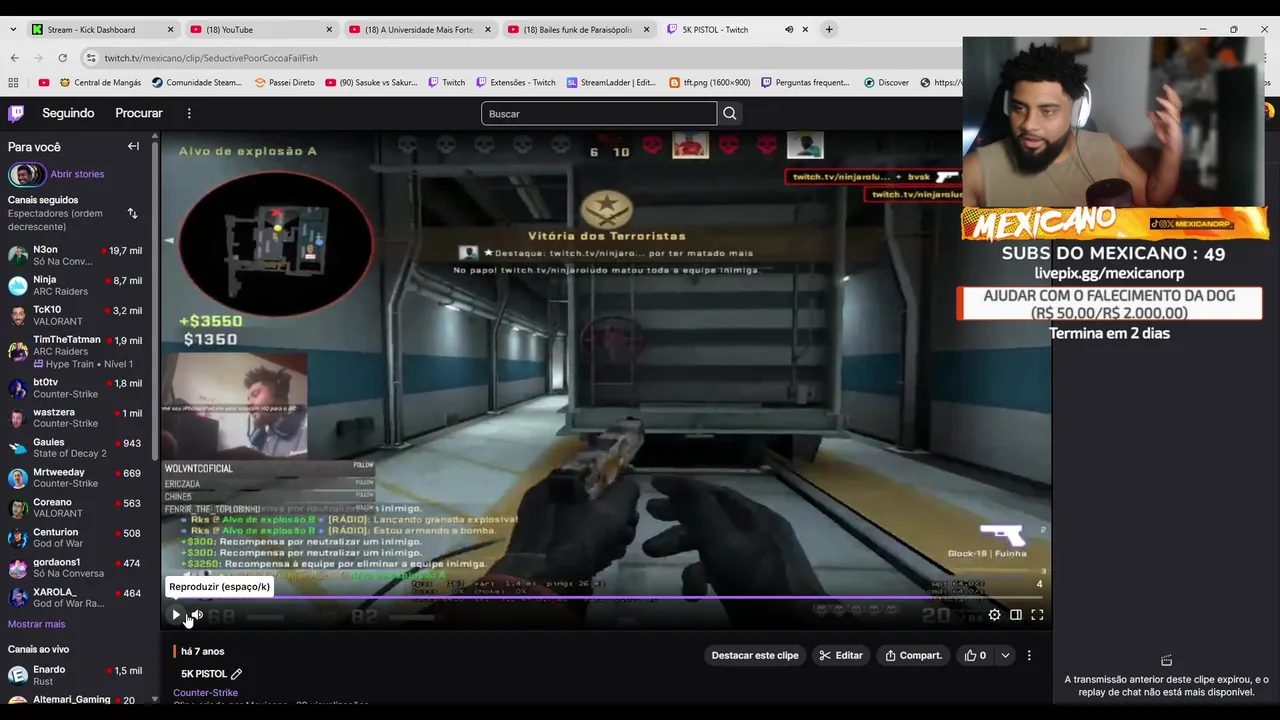Click the search magnifier button
The height and width of the screenshot is (720, 1280).
pyautogui.click(x=730, y=114)
